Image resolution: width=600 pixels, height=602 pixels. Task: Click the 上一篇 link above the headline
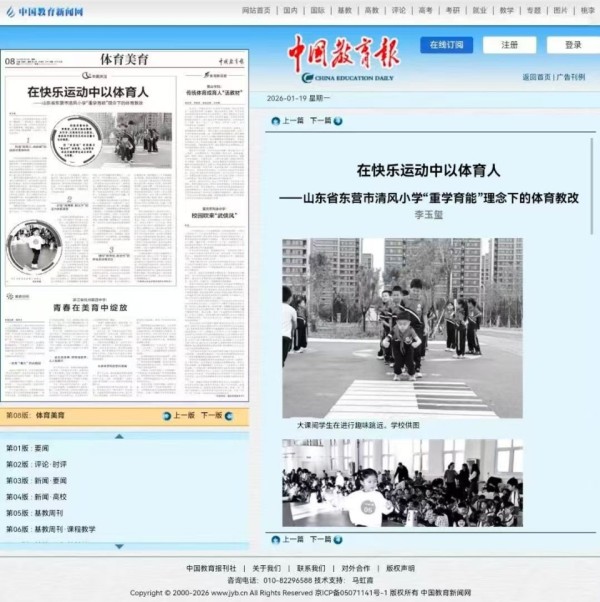[293, 121]
